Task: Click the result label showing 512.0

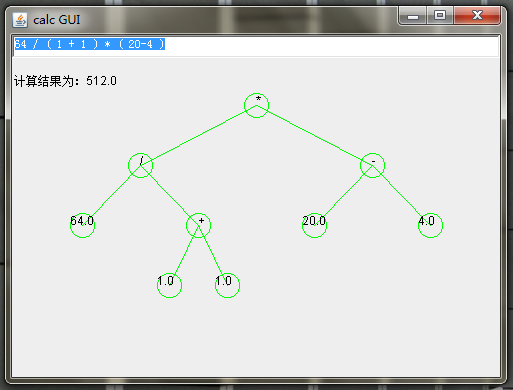Action: [x=65, y=81]
